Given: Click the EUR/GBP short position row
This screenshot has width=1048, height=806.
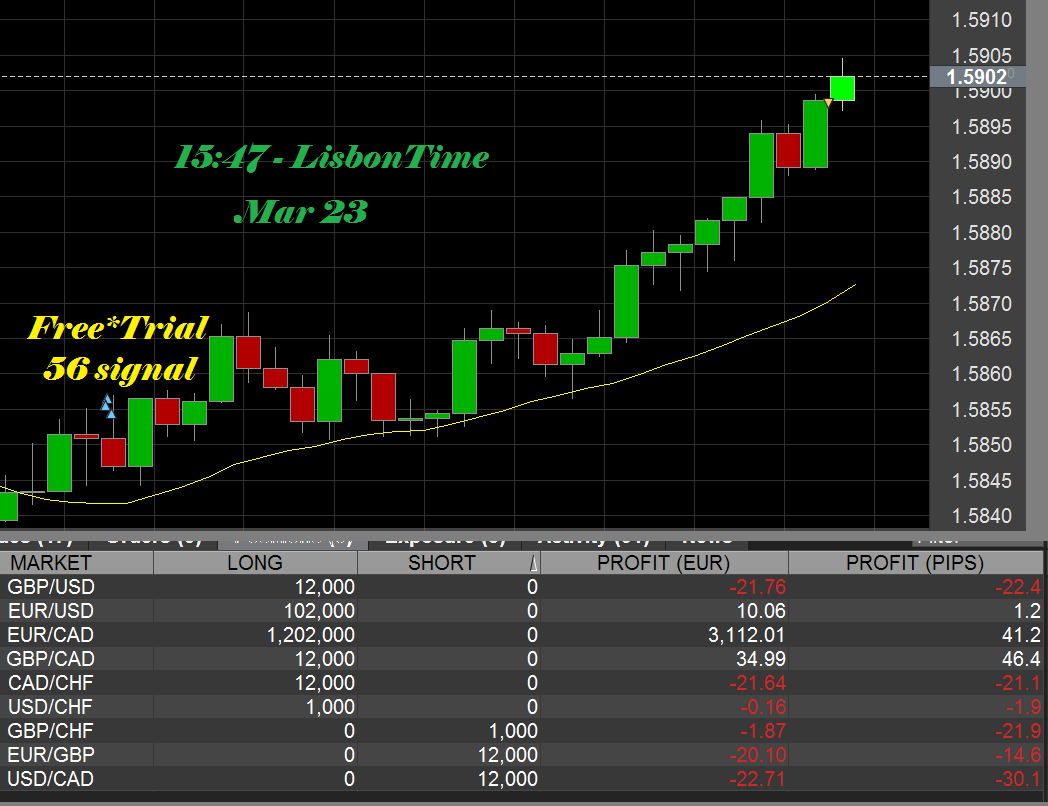Looking at the screenshot, I should click(x=300, y=755).
